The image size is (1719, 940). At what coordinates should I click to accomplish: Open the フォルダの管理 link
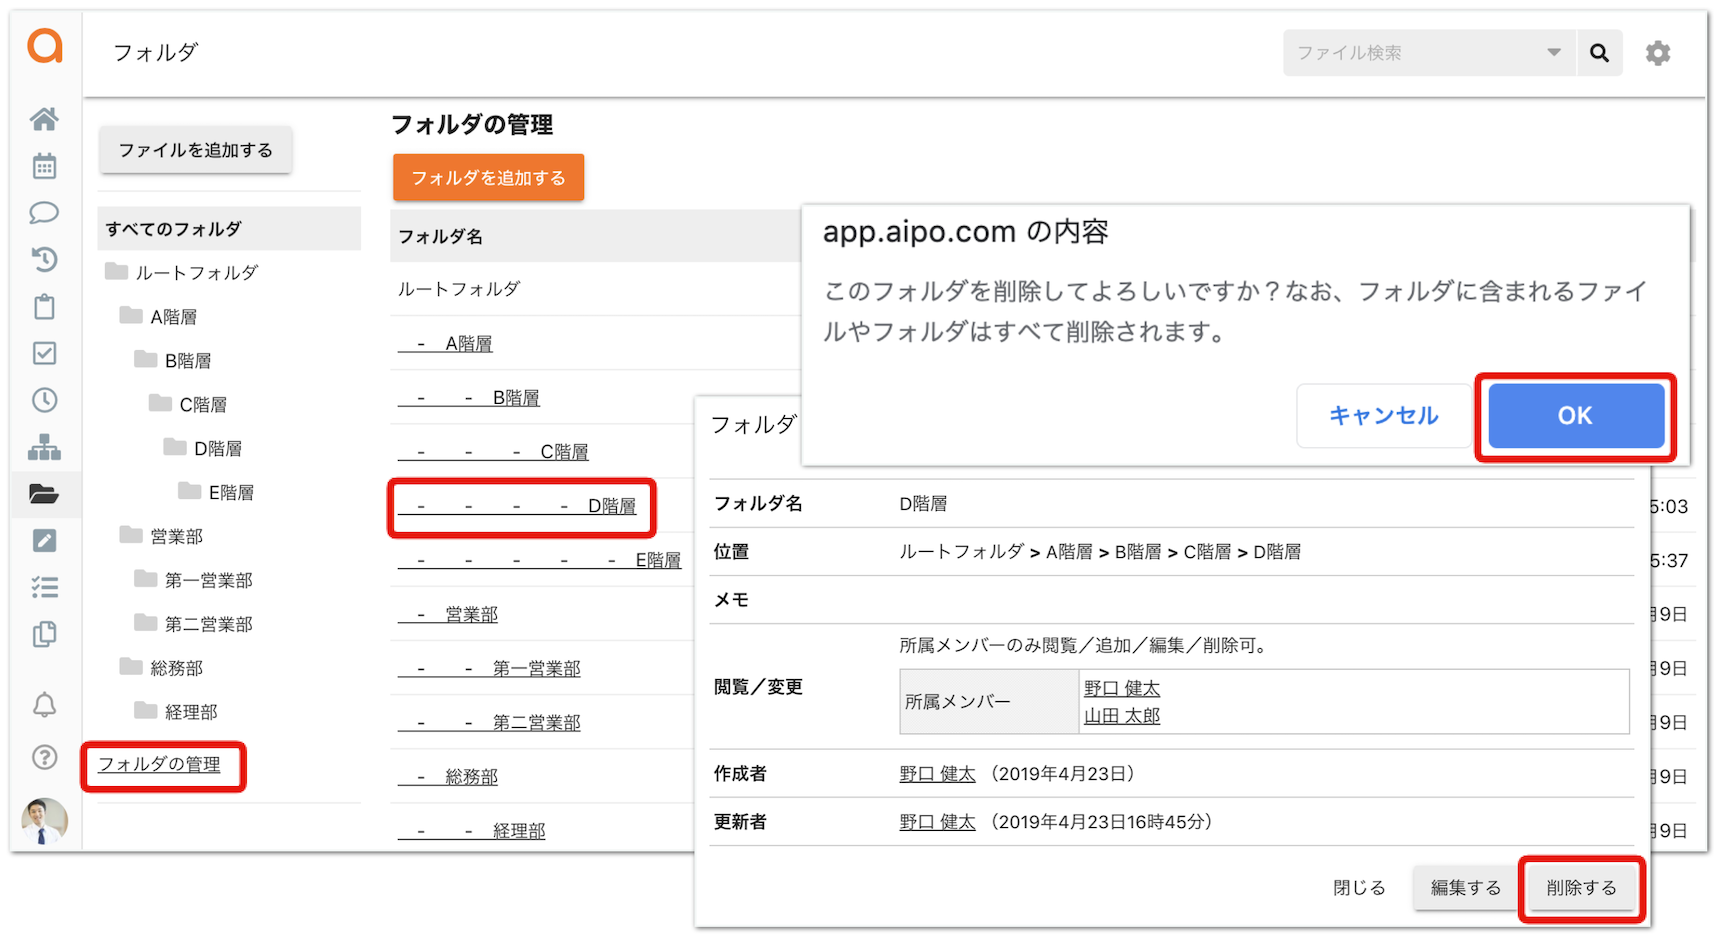click(159, 765)
